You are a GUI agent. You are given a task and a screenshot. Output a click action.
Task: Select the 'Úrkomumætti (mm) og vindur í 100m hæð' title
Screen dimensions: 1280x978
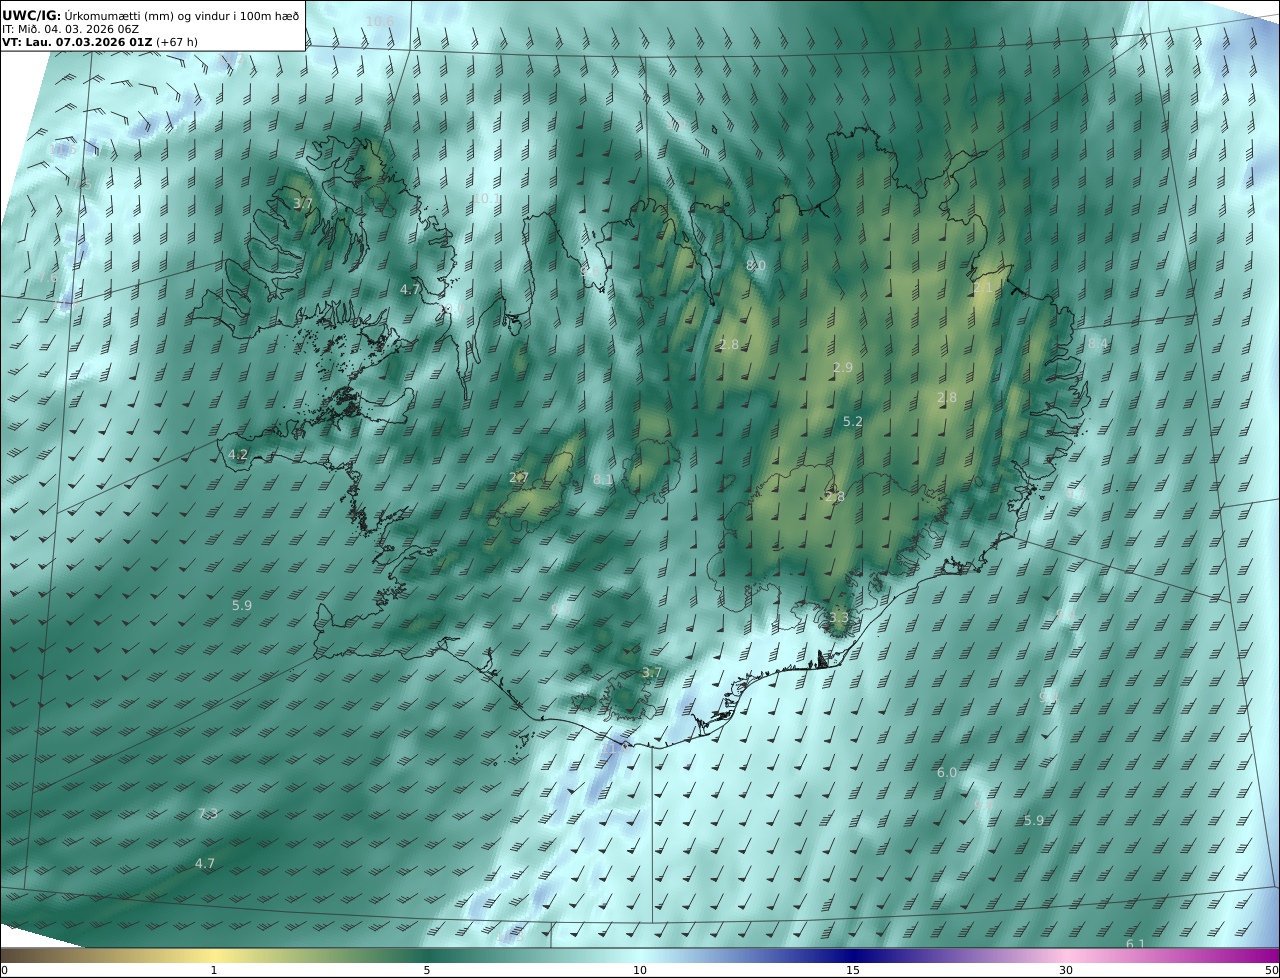click(x=182, y=15)
